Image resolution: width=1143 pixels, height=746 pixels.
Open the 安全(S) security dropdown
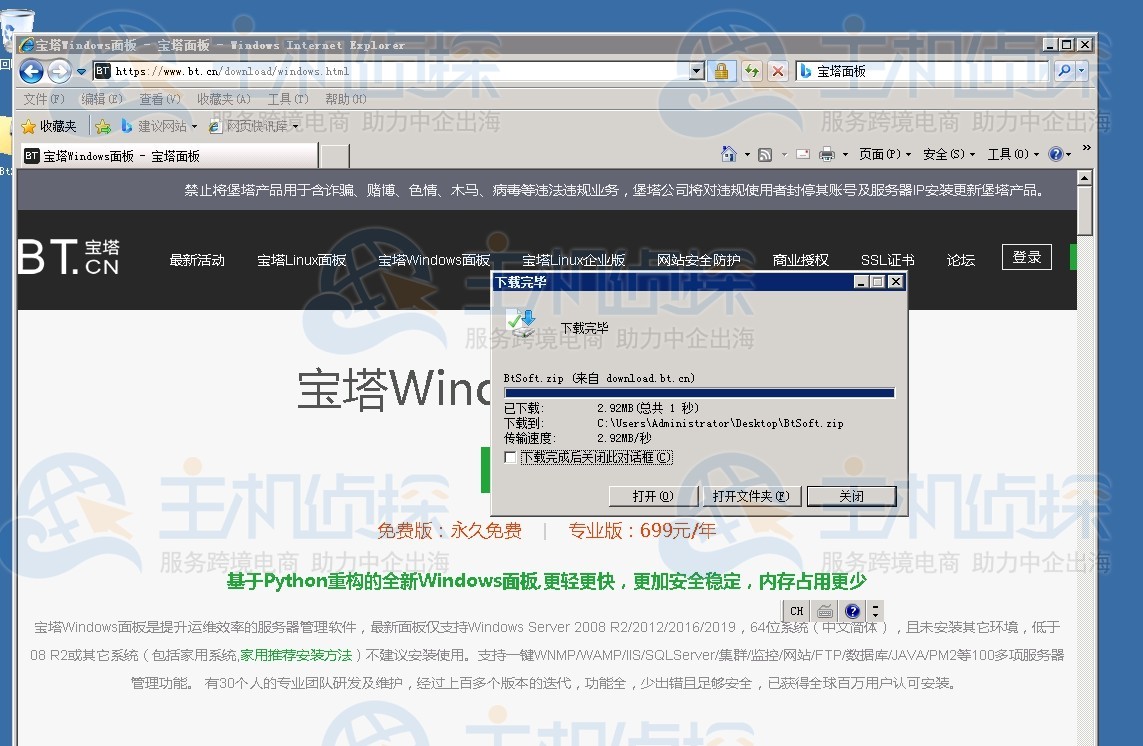(946, 153)
